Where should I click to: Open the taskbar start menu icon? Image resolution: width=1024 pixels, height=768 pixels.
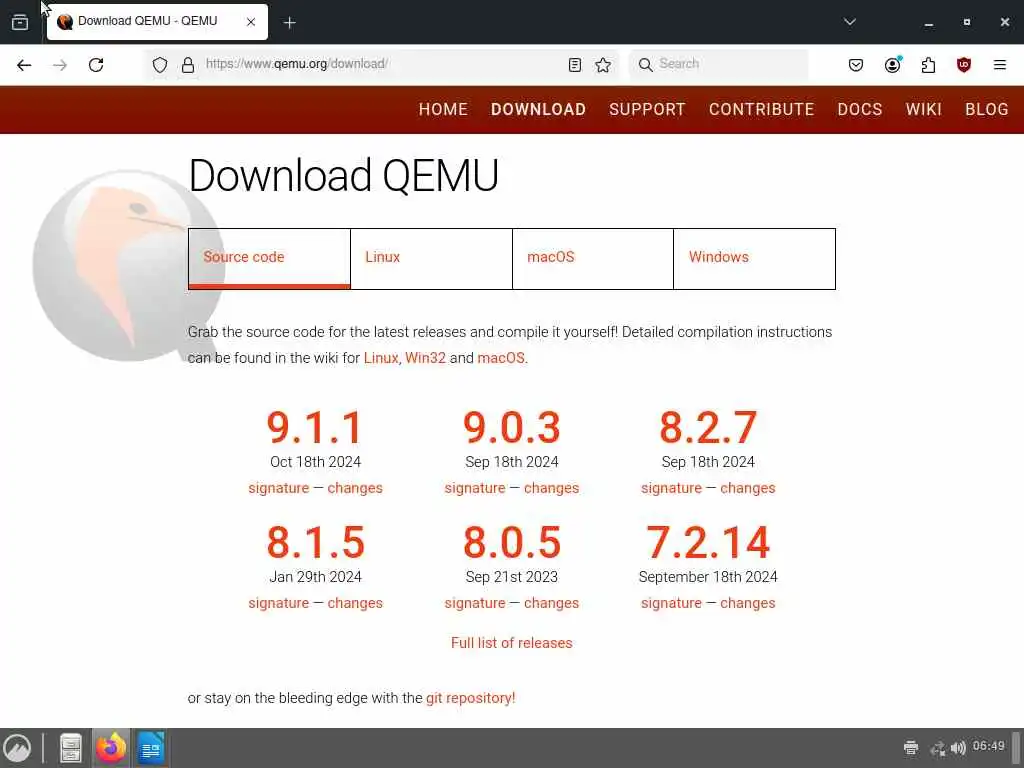pos(17,748)
